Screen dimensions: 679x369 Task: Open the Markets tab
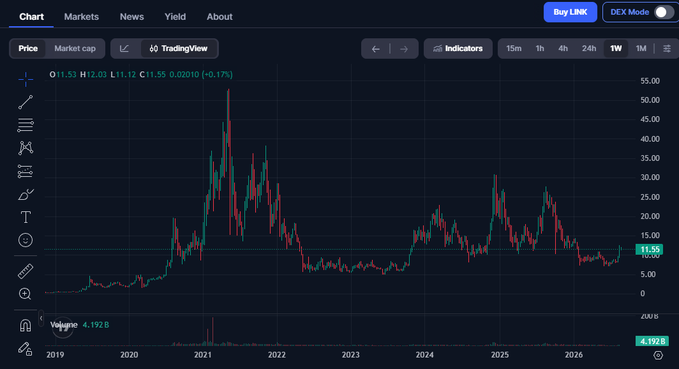pyautogui.click(x=81, y=16)
